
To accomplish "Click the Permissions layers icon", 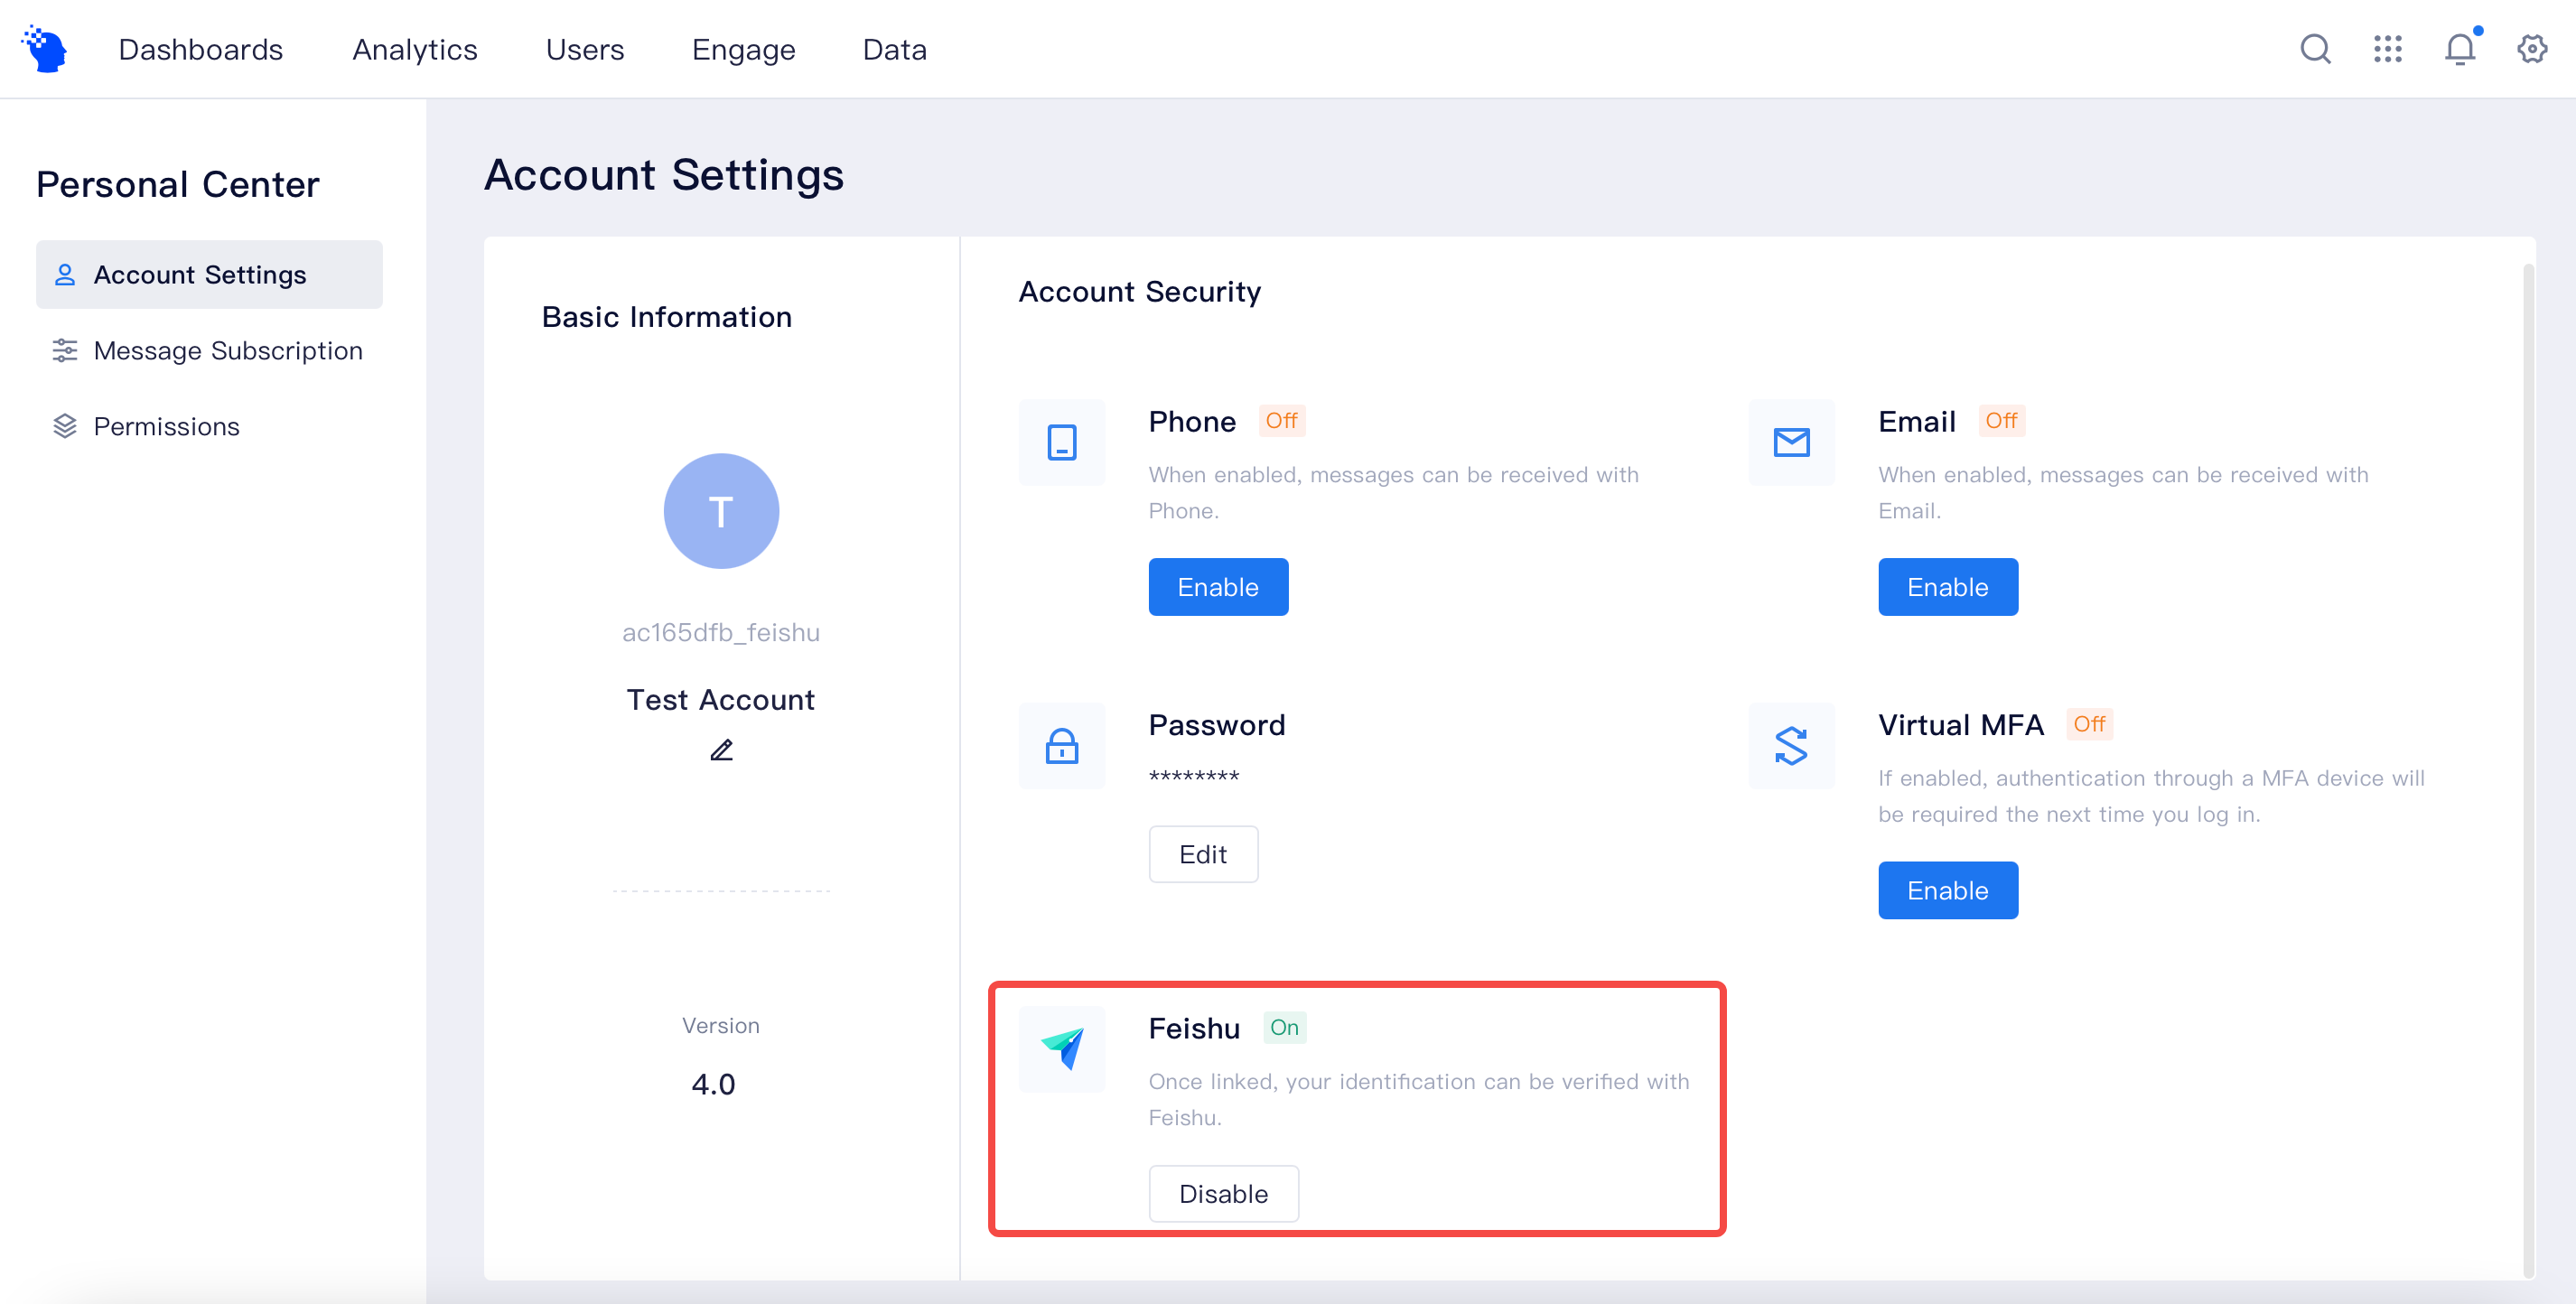I will coord(65,426).
